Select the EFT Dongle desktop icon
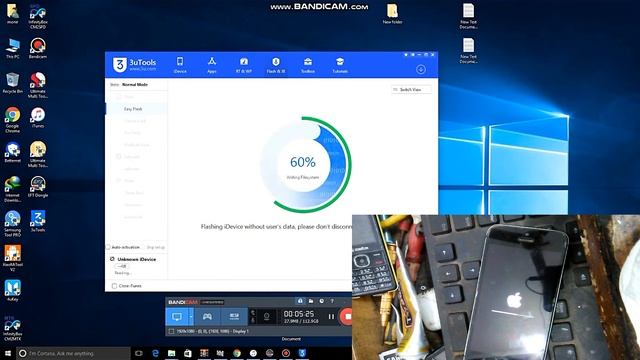The image size is (640, 360). [38, 187]
